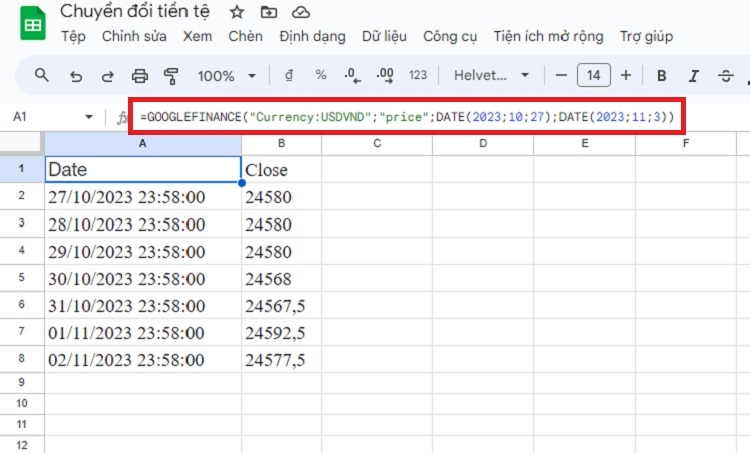Click the undo arrow

pyautogui.click(x=76, y=76)
